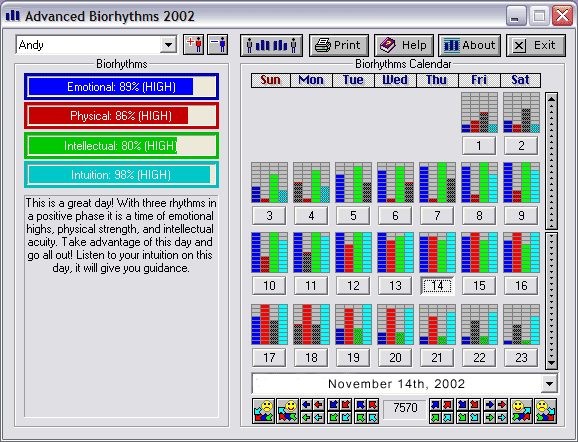Open the About dialog
578x442 pixels.
tap(469, 45)
